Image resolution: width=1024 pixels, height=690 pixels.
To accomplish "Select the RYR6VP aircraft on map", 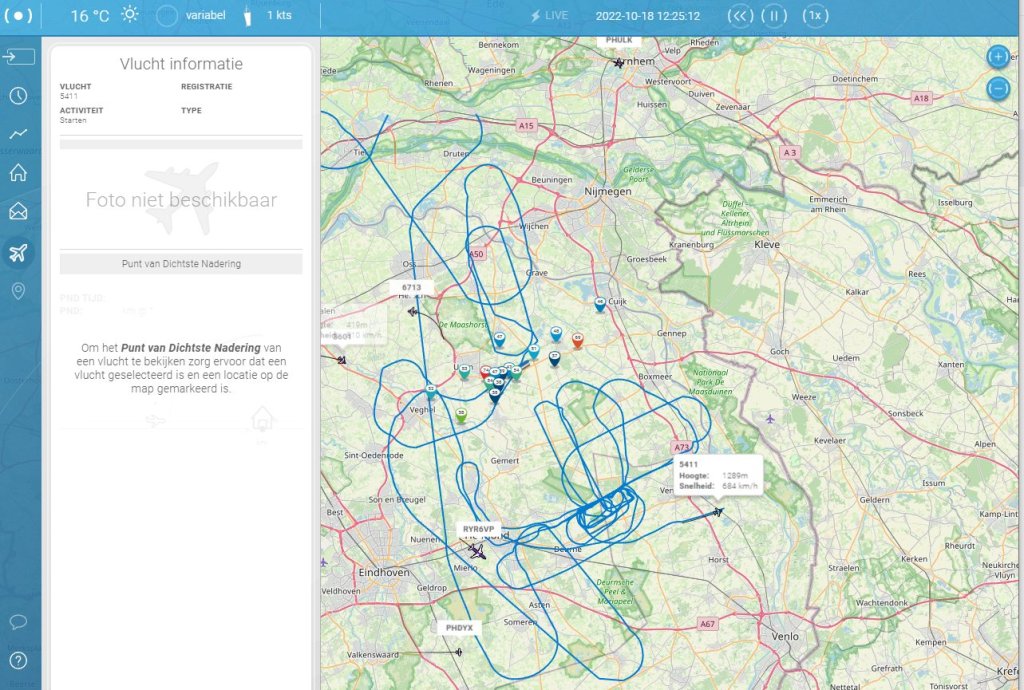I will pyautogui.click(x=478, y=549).
